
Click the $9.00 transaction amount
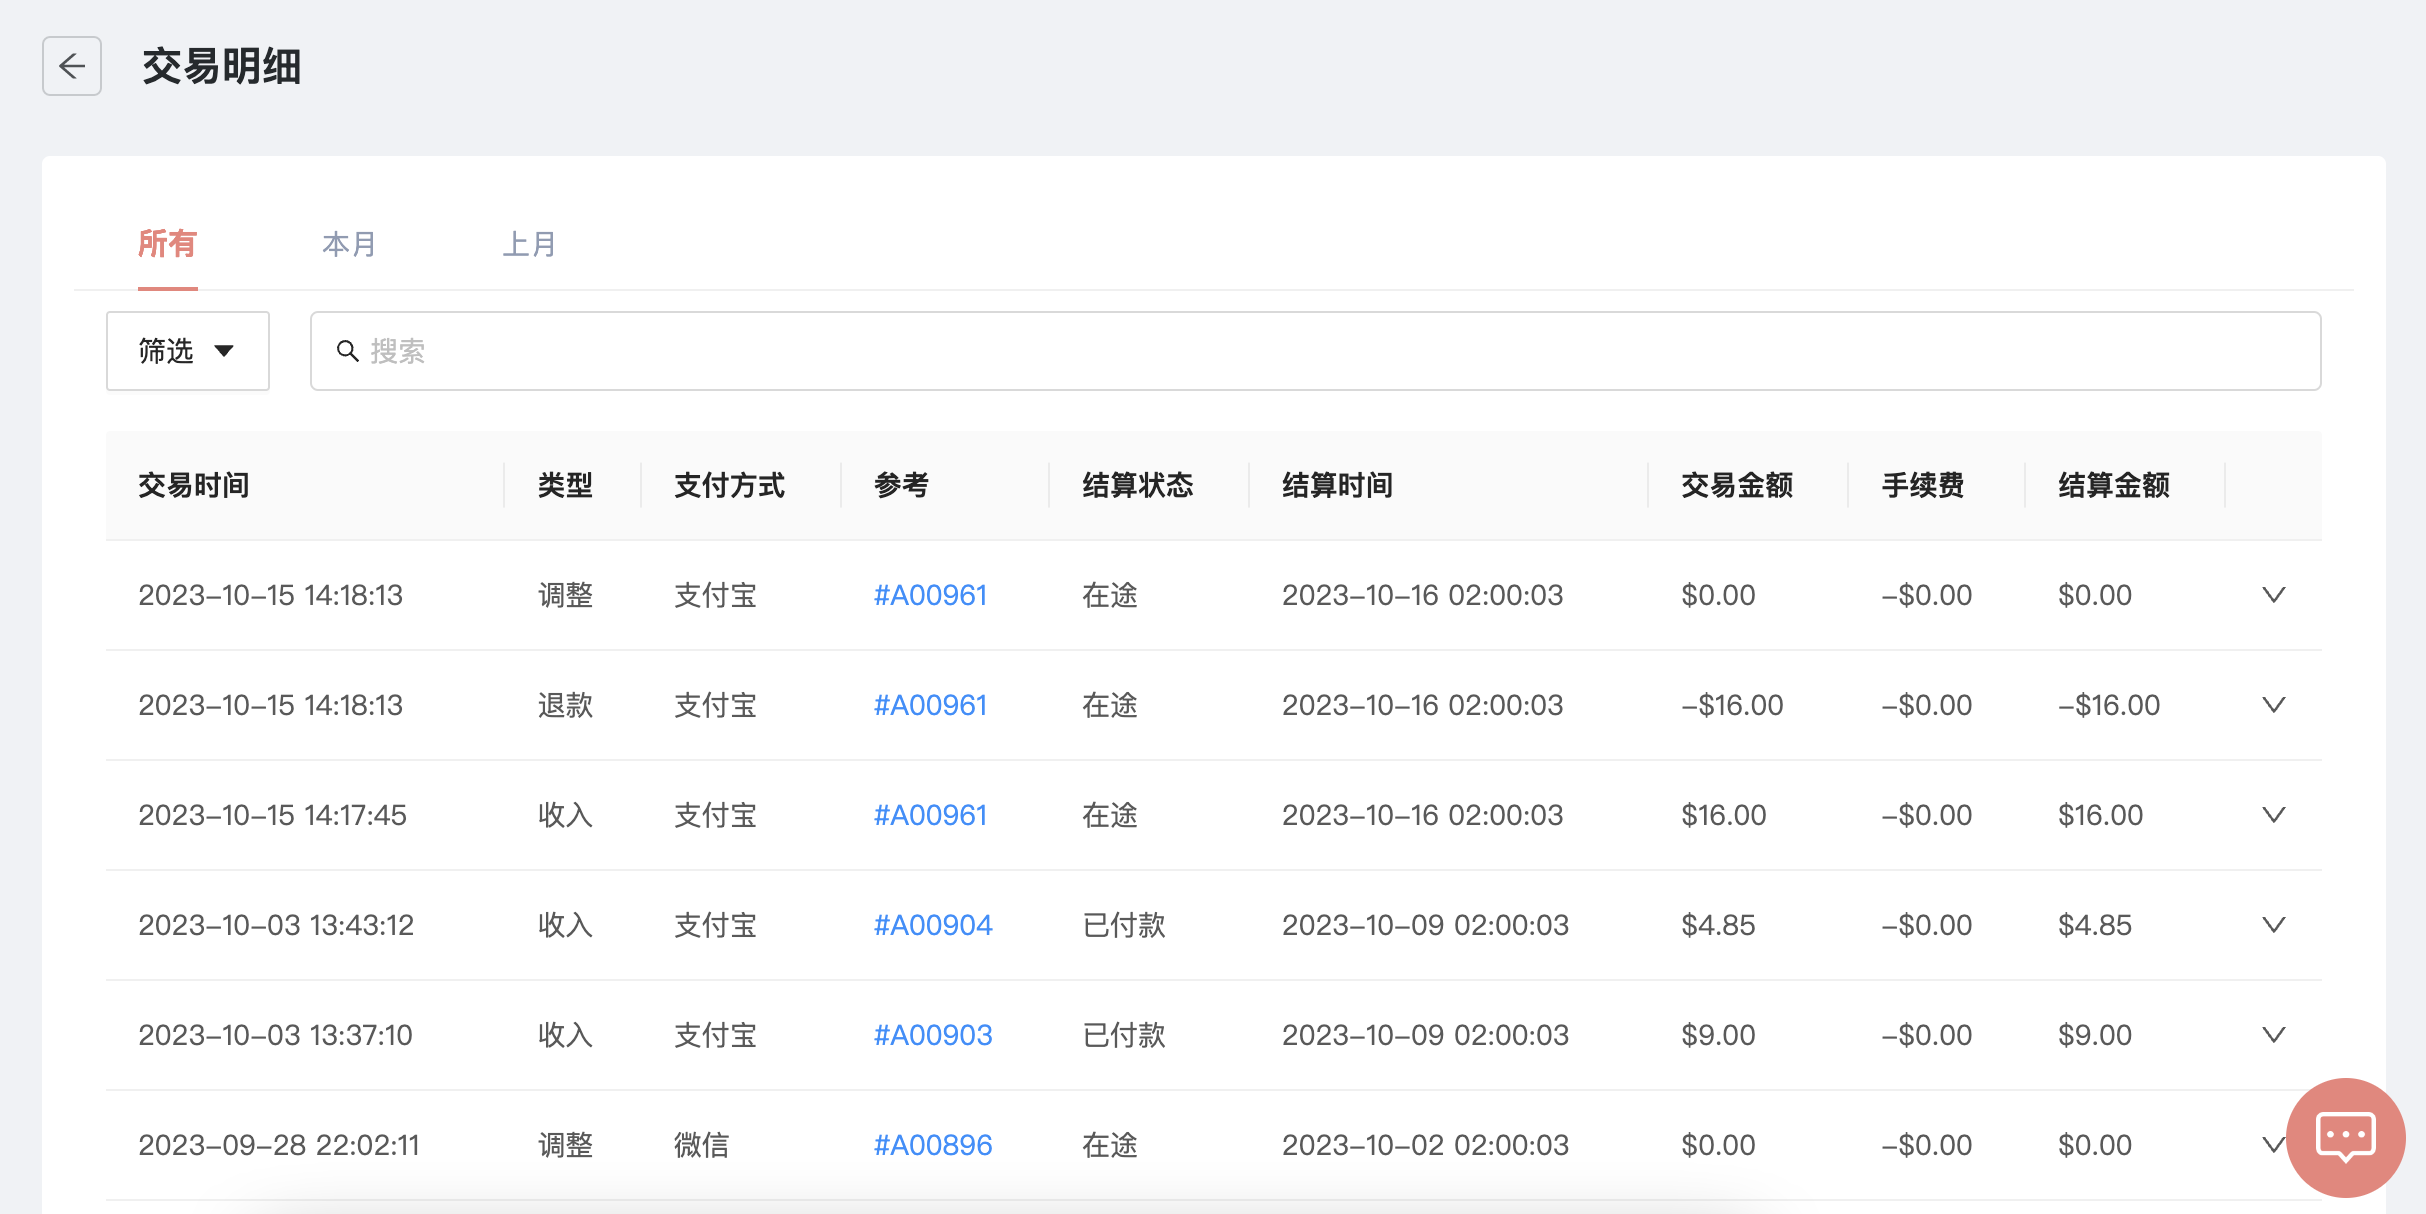tap(1718, 1036)
